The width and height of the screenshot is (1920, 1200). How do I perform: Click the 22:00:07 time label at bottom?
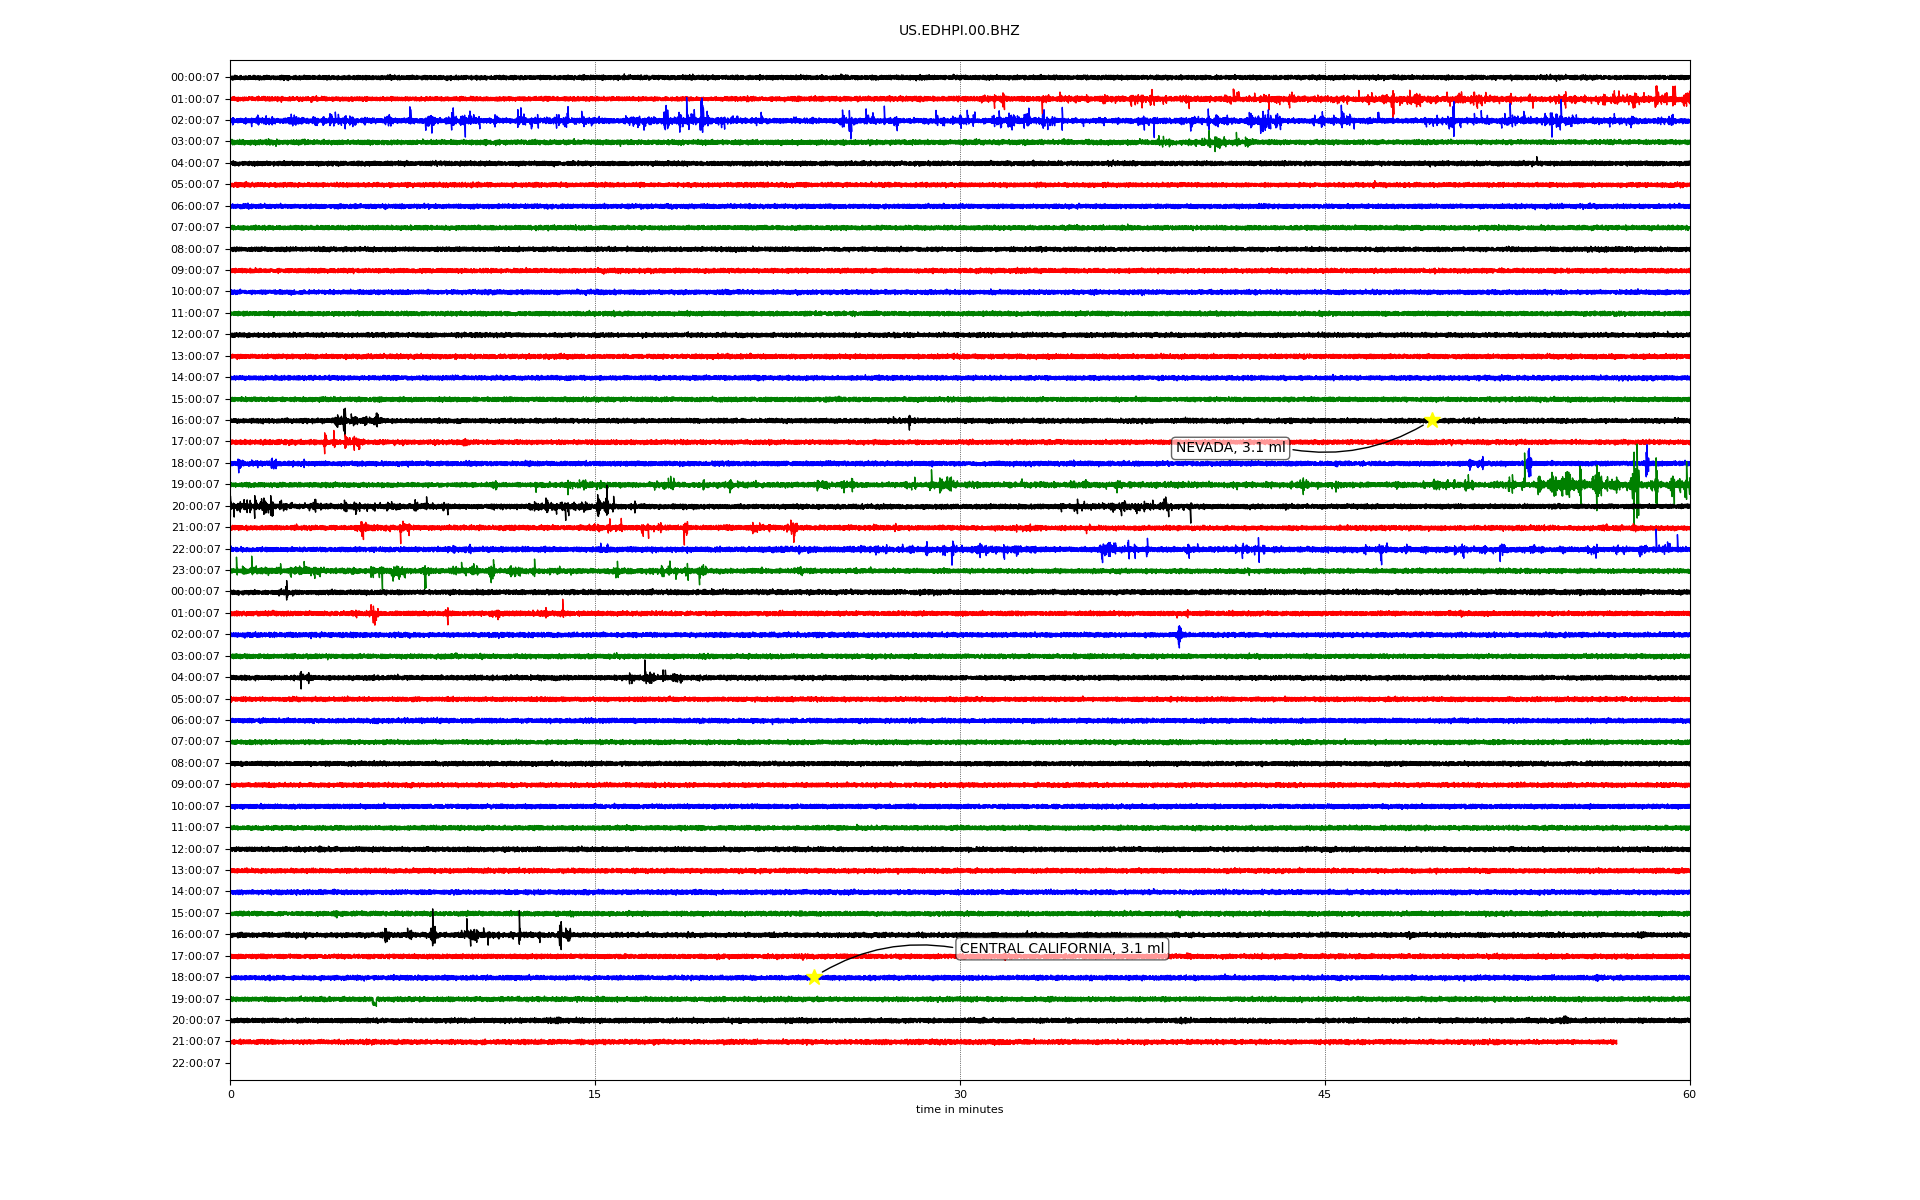[195, 1063]
